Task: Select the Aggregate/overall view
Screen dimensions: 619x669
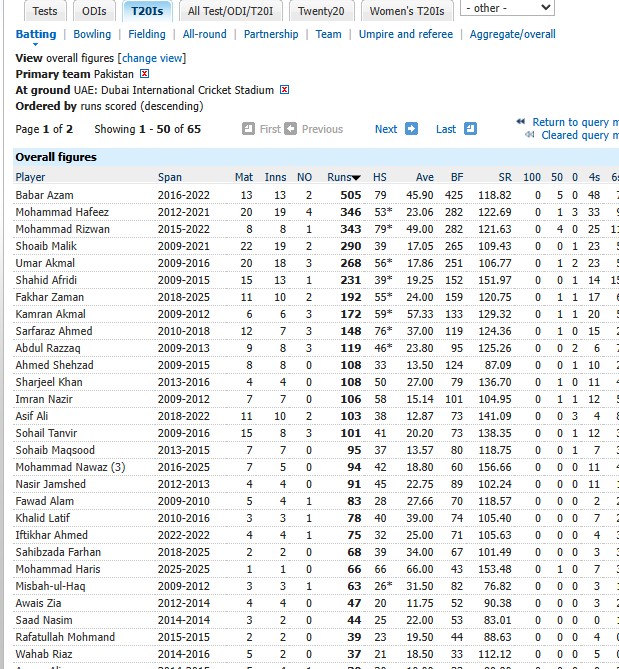Action: click(x=512, y=34)
